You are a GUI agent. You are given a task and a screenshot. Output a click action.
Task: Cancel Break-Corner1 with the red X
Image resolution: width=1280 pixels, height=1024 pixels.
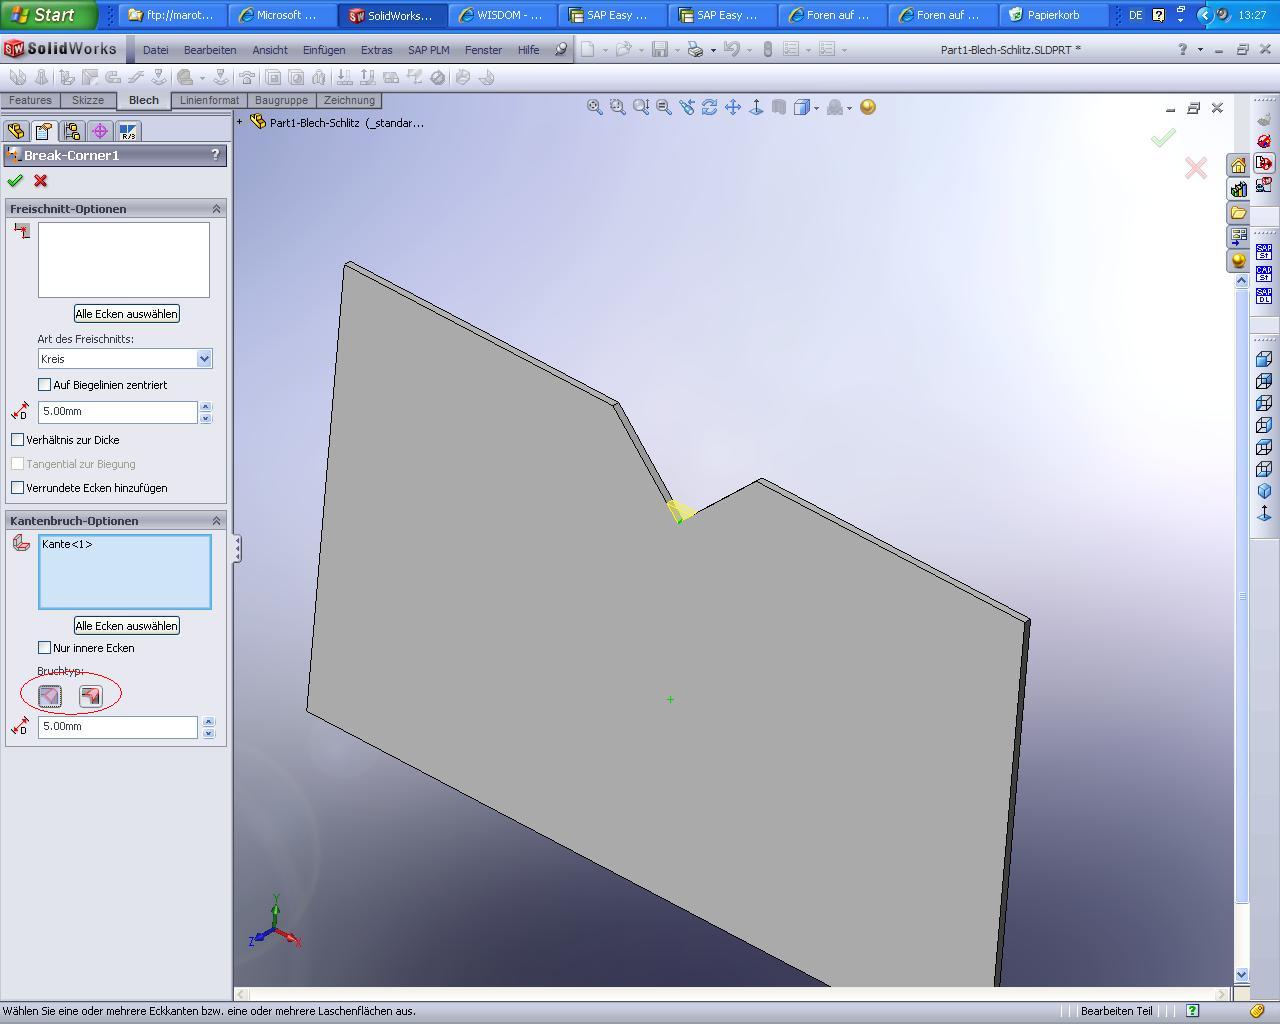click(41, 181)
